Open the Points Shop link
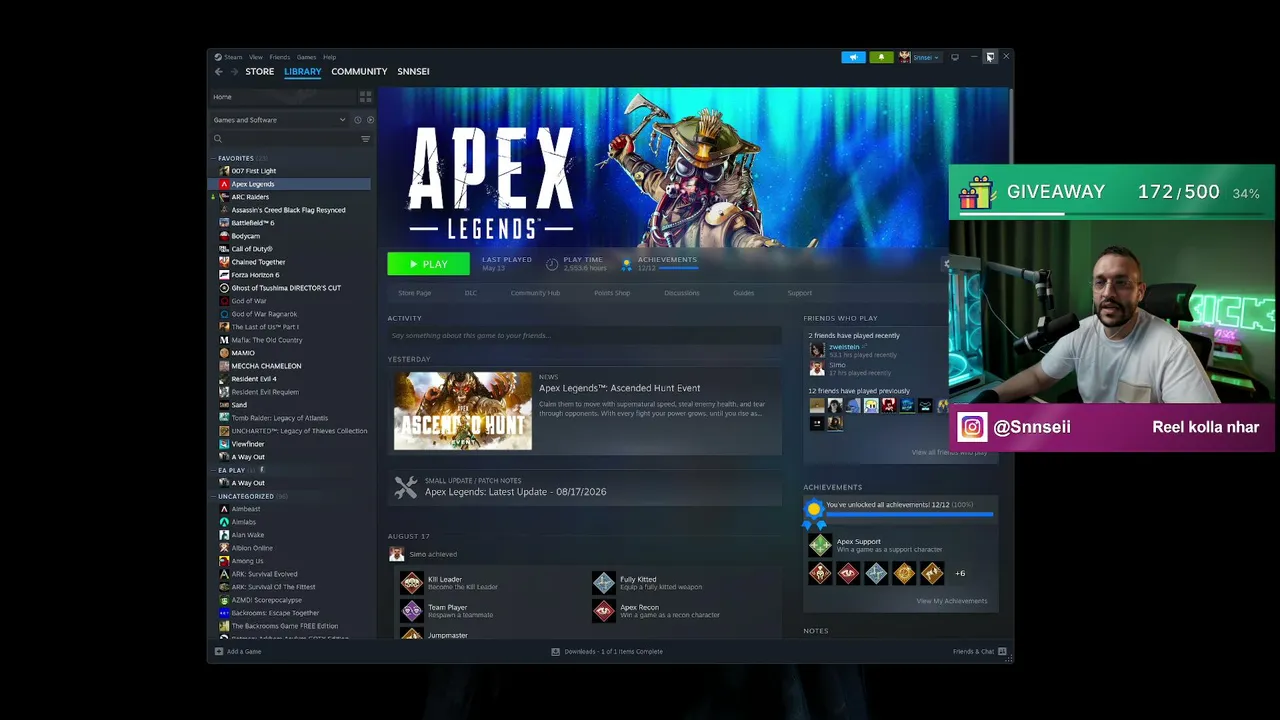The width and height of the screenshot is (1280, 720). pyautogui.click(x=612, y=293)
